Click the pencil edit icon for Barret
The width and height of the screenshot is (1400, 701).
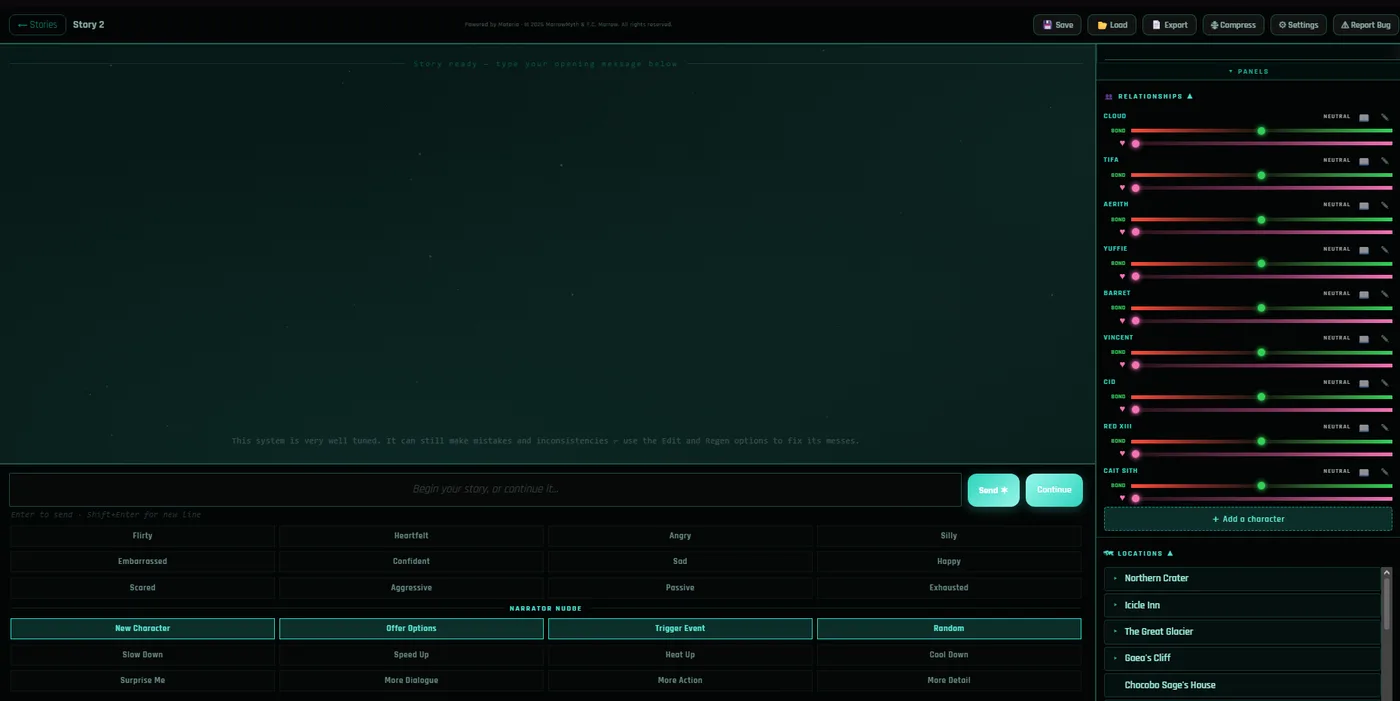click(1385, 294)
